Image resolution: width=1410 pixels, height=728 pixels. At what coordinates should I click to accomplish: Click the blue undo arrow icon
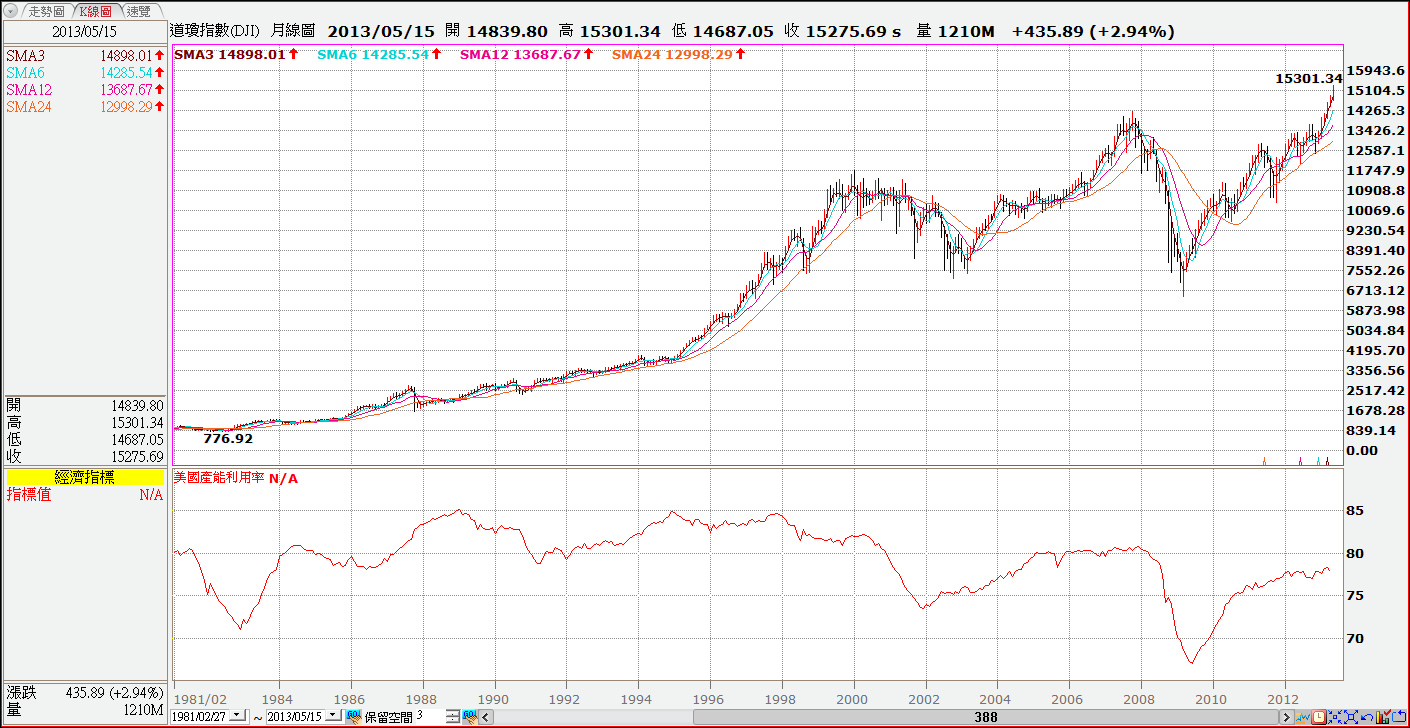pyautogui.click(x=1367, y=718)
